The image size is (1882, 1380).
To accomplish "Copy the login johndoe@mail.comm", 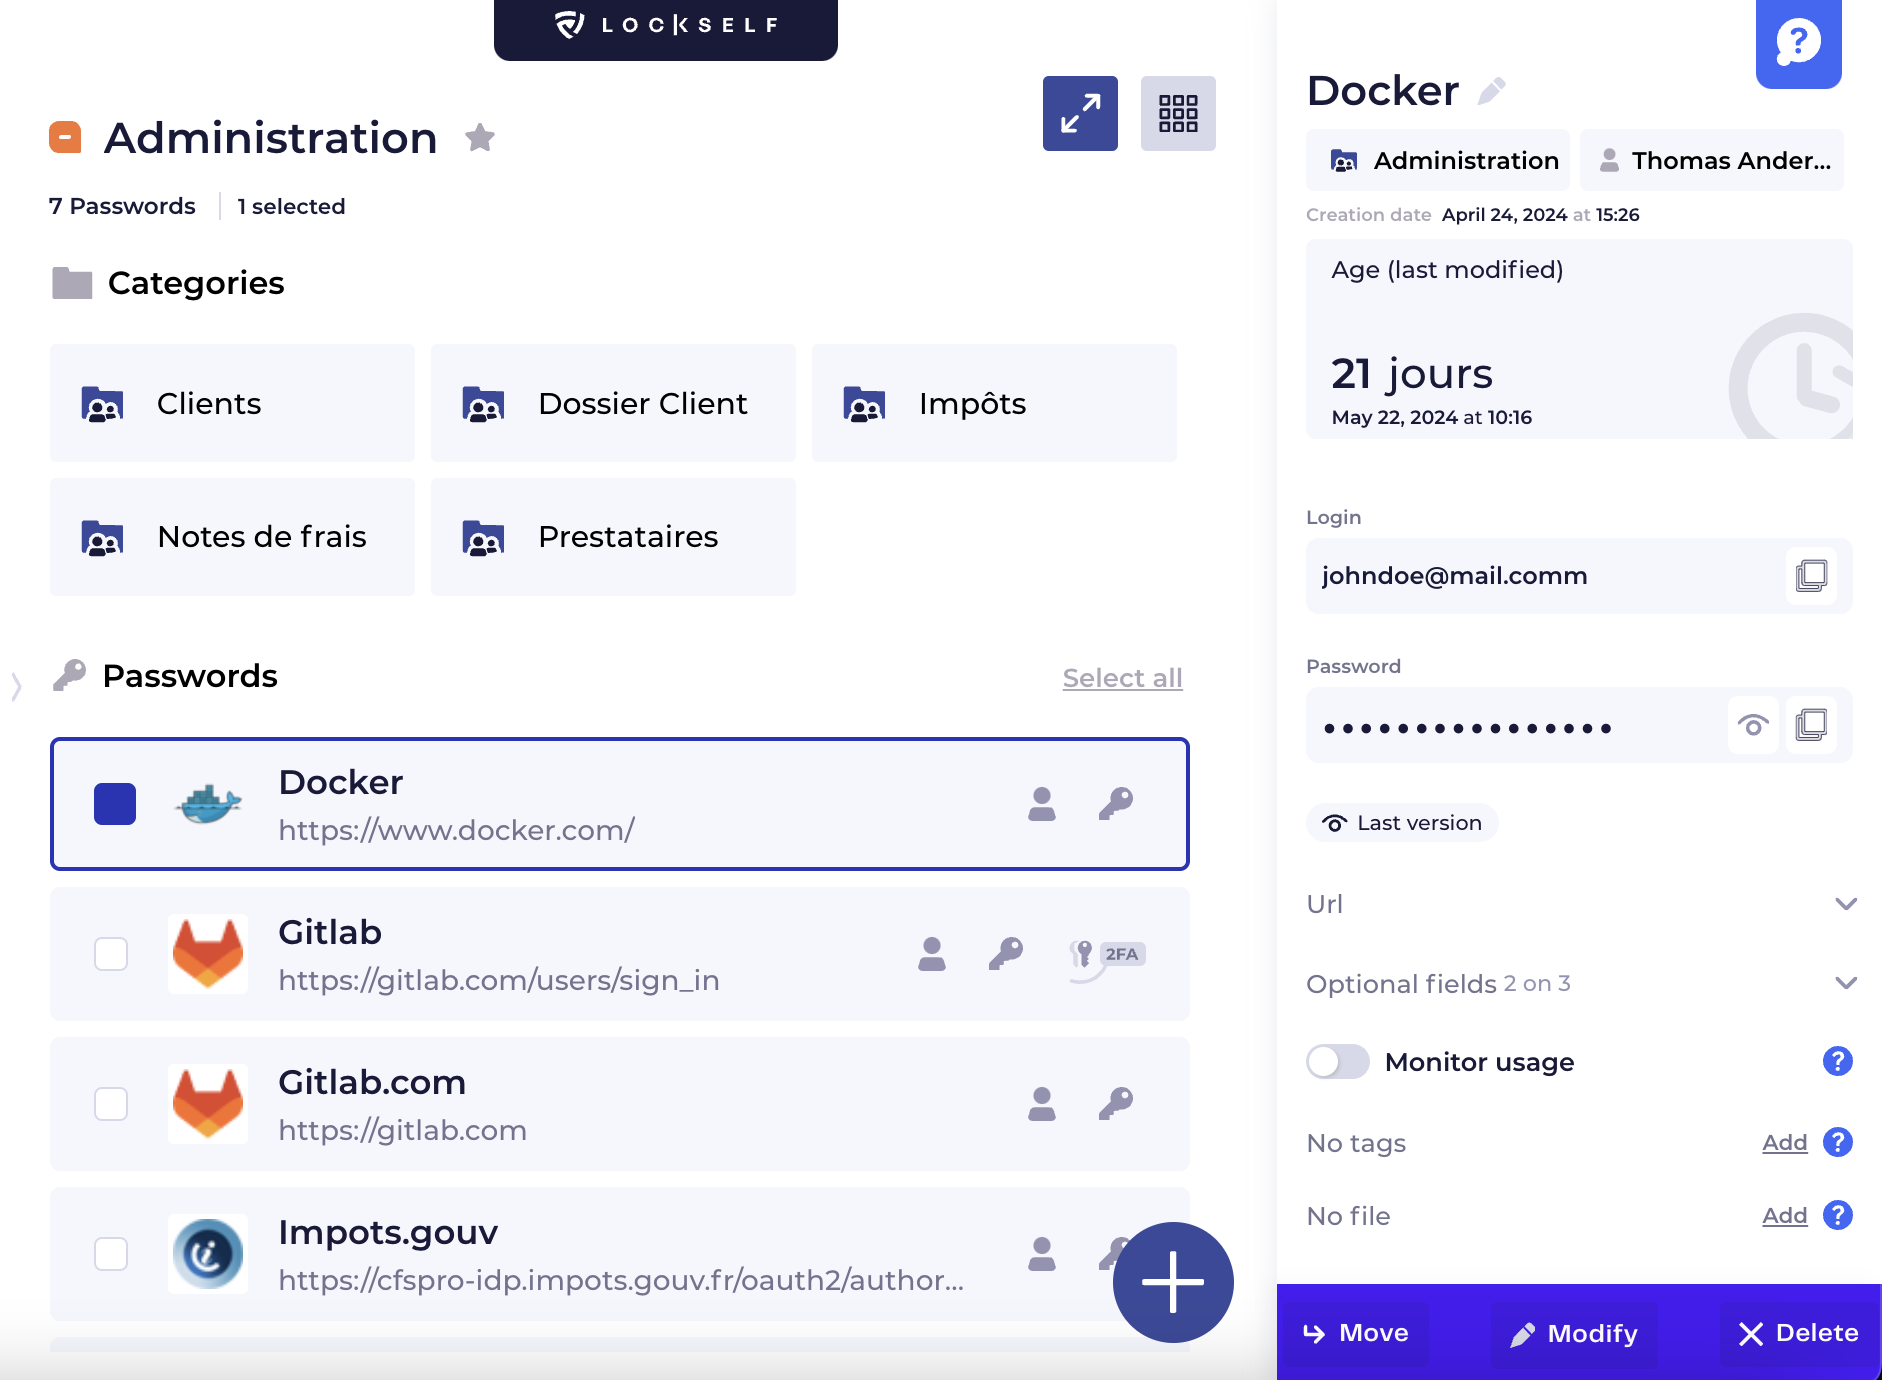I will tap(1811, 576).
